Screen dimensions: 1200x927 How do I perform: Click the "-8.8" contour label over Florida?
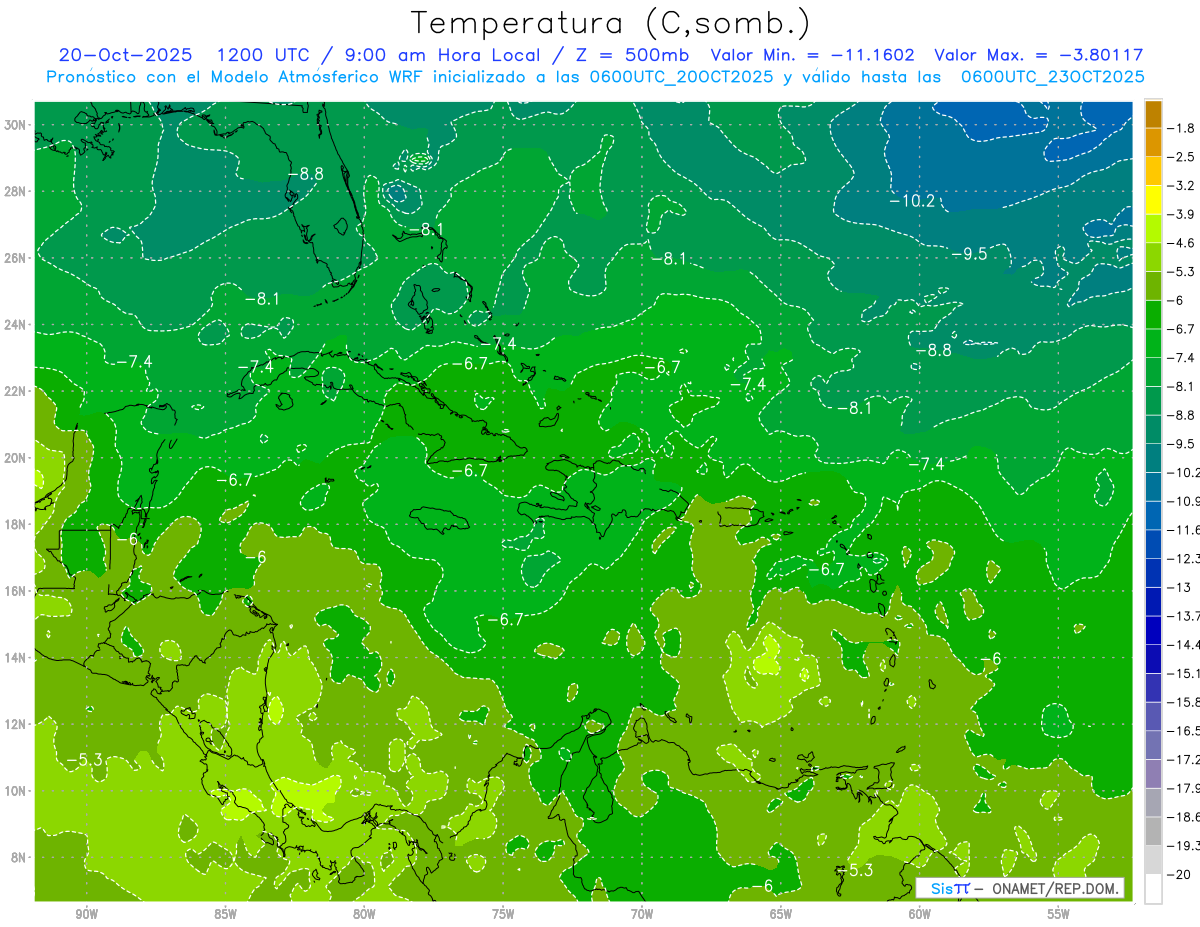[304, 173]
